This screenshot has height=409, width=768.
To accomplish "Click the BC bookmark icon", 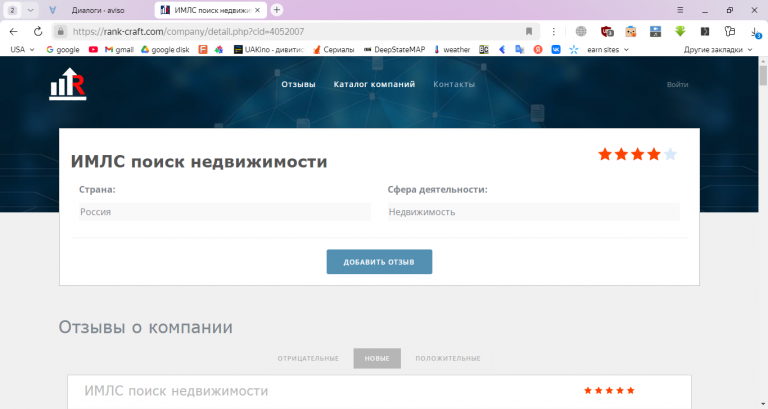I will click(x=484, y=49).
